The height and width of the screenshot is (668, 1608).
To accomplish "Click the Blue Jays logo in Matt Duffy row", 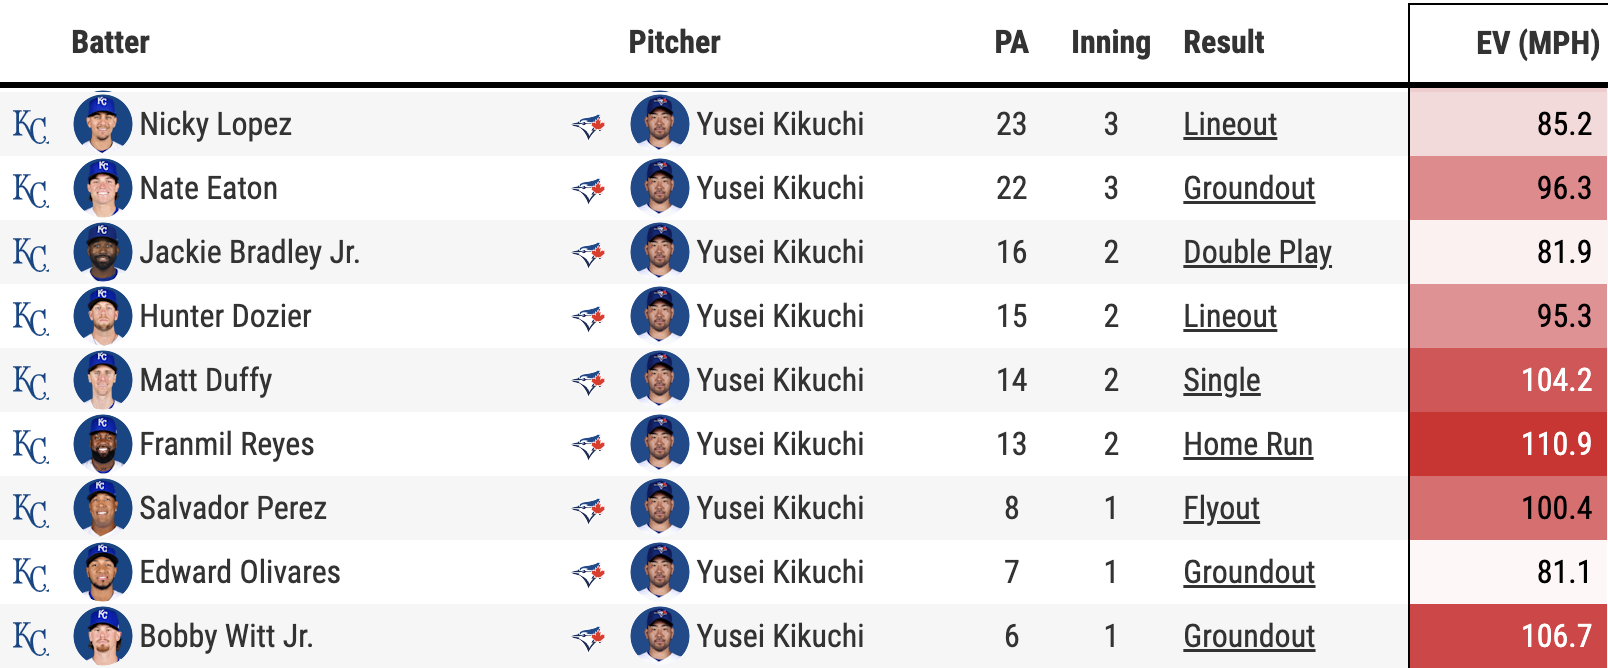I will (589, 381).
